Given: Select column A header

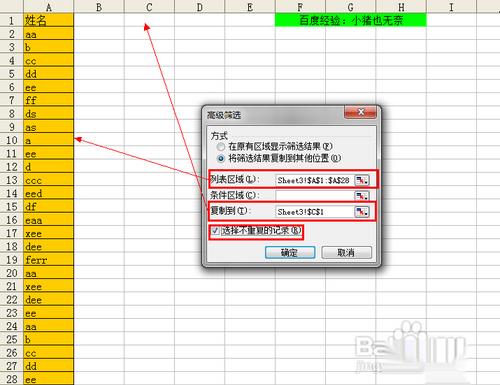Looking at the screenshot, I should (x=49, y=7).
